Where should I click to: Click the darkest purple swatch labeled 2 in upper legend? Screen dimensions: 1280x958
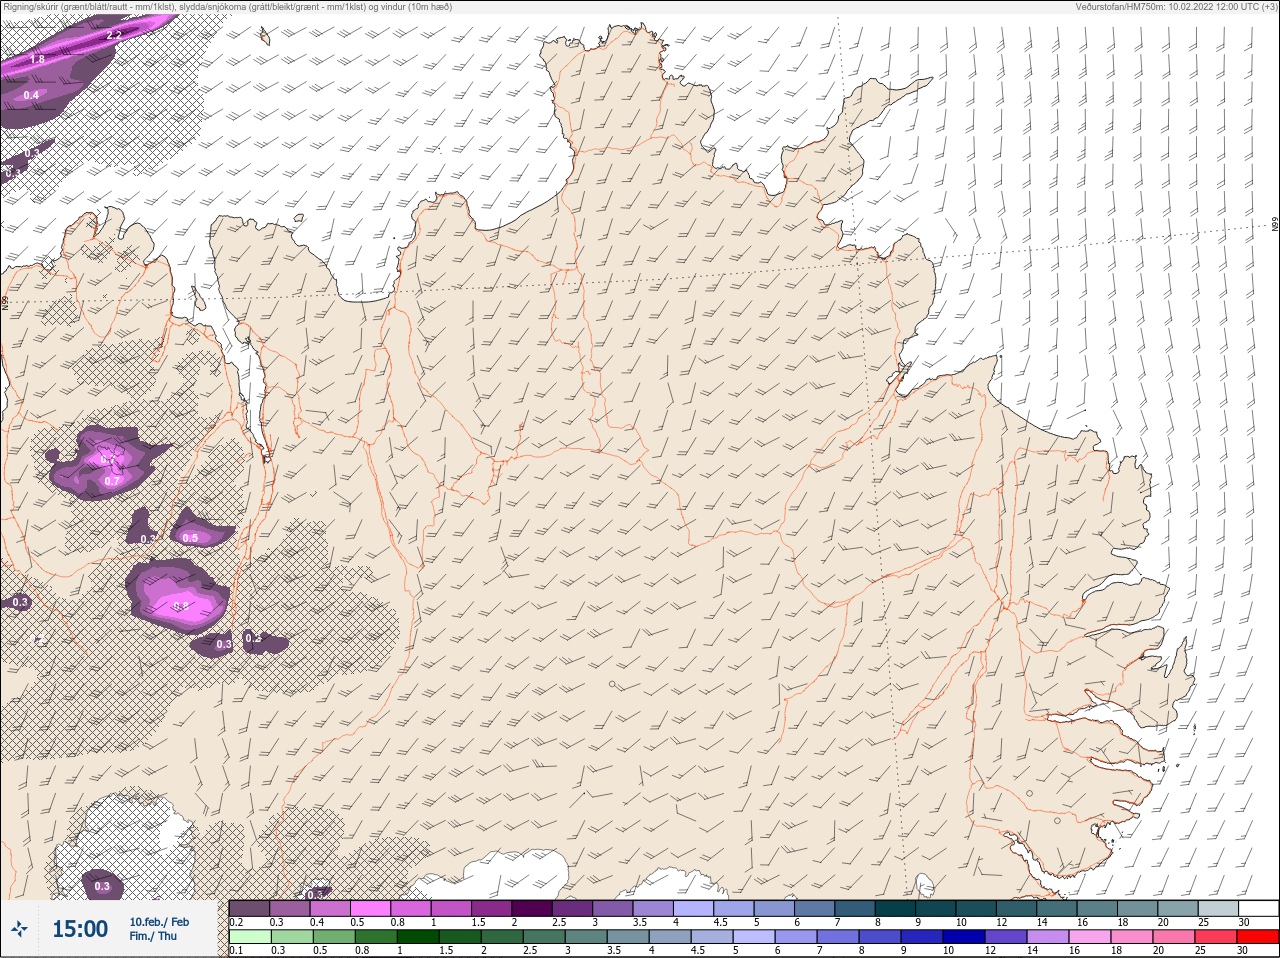tap(532, 908)
